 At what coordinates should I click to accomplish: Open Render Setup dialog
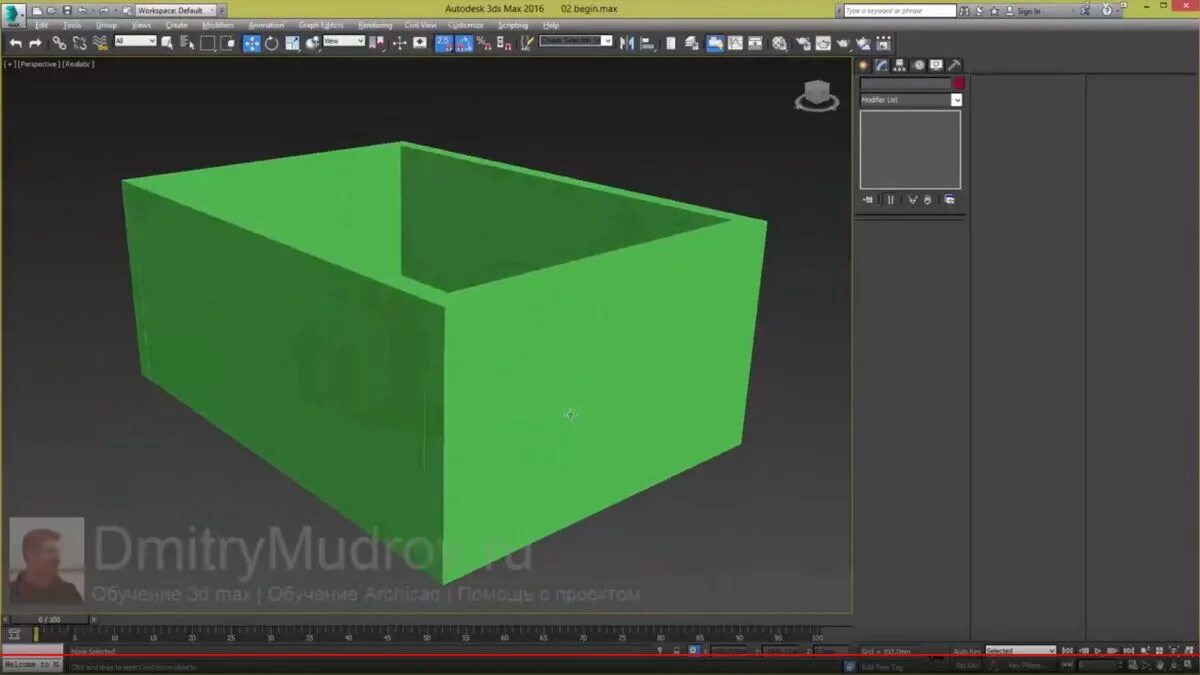coord(802,43)
